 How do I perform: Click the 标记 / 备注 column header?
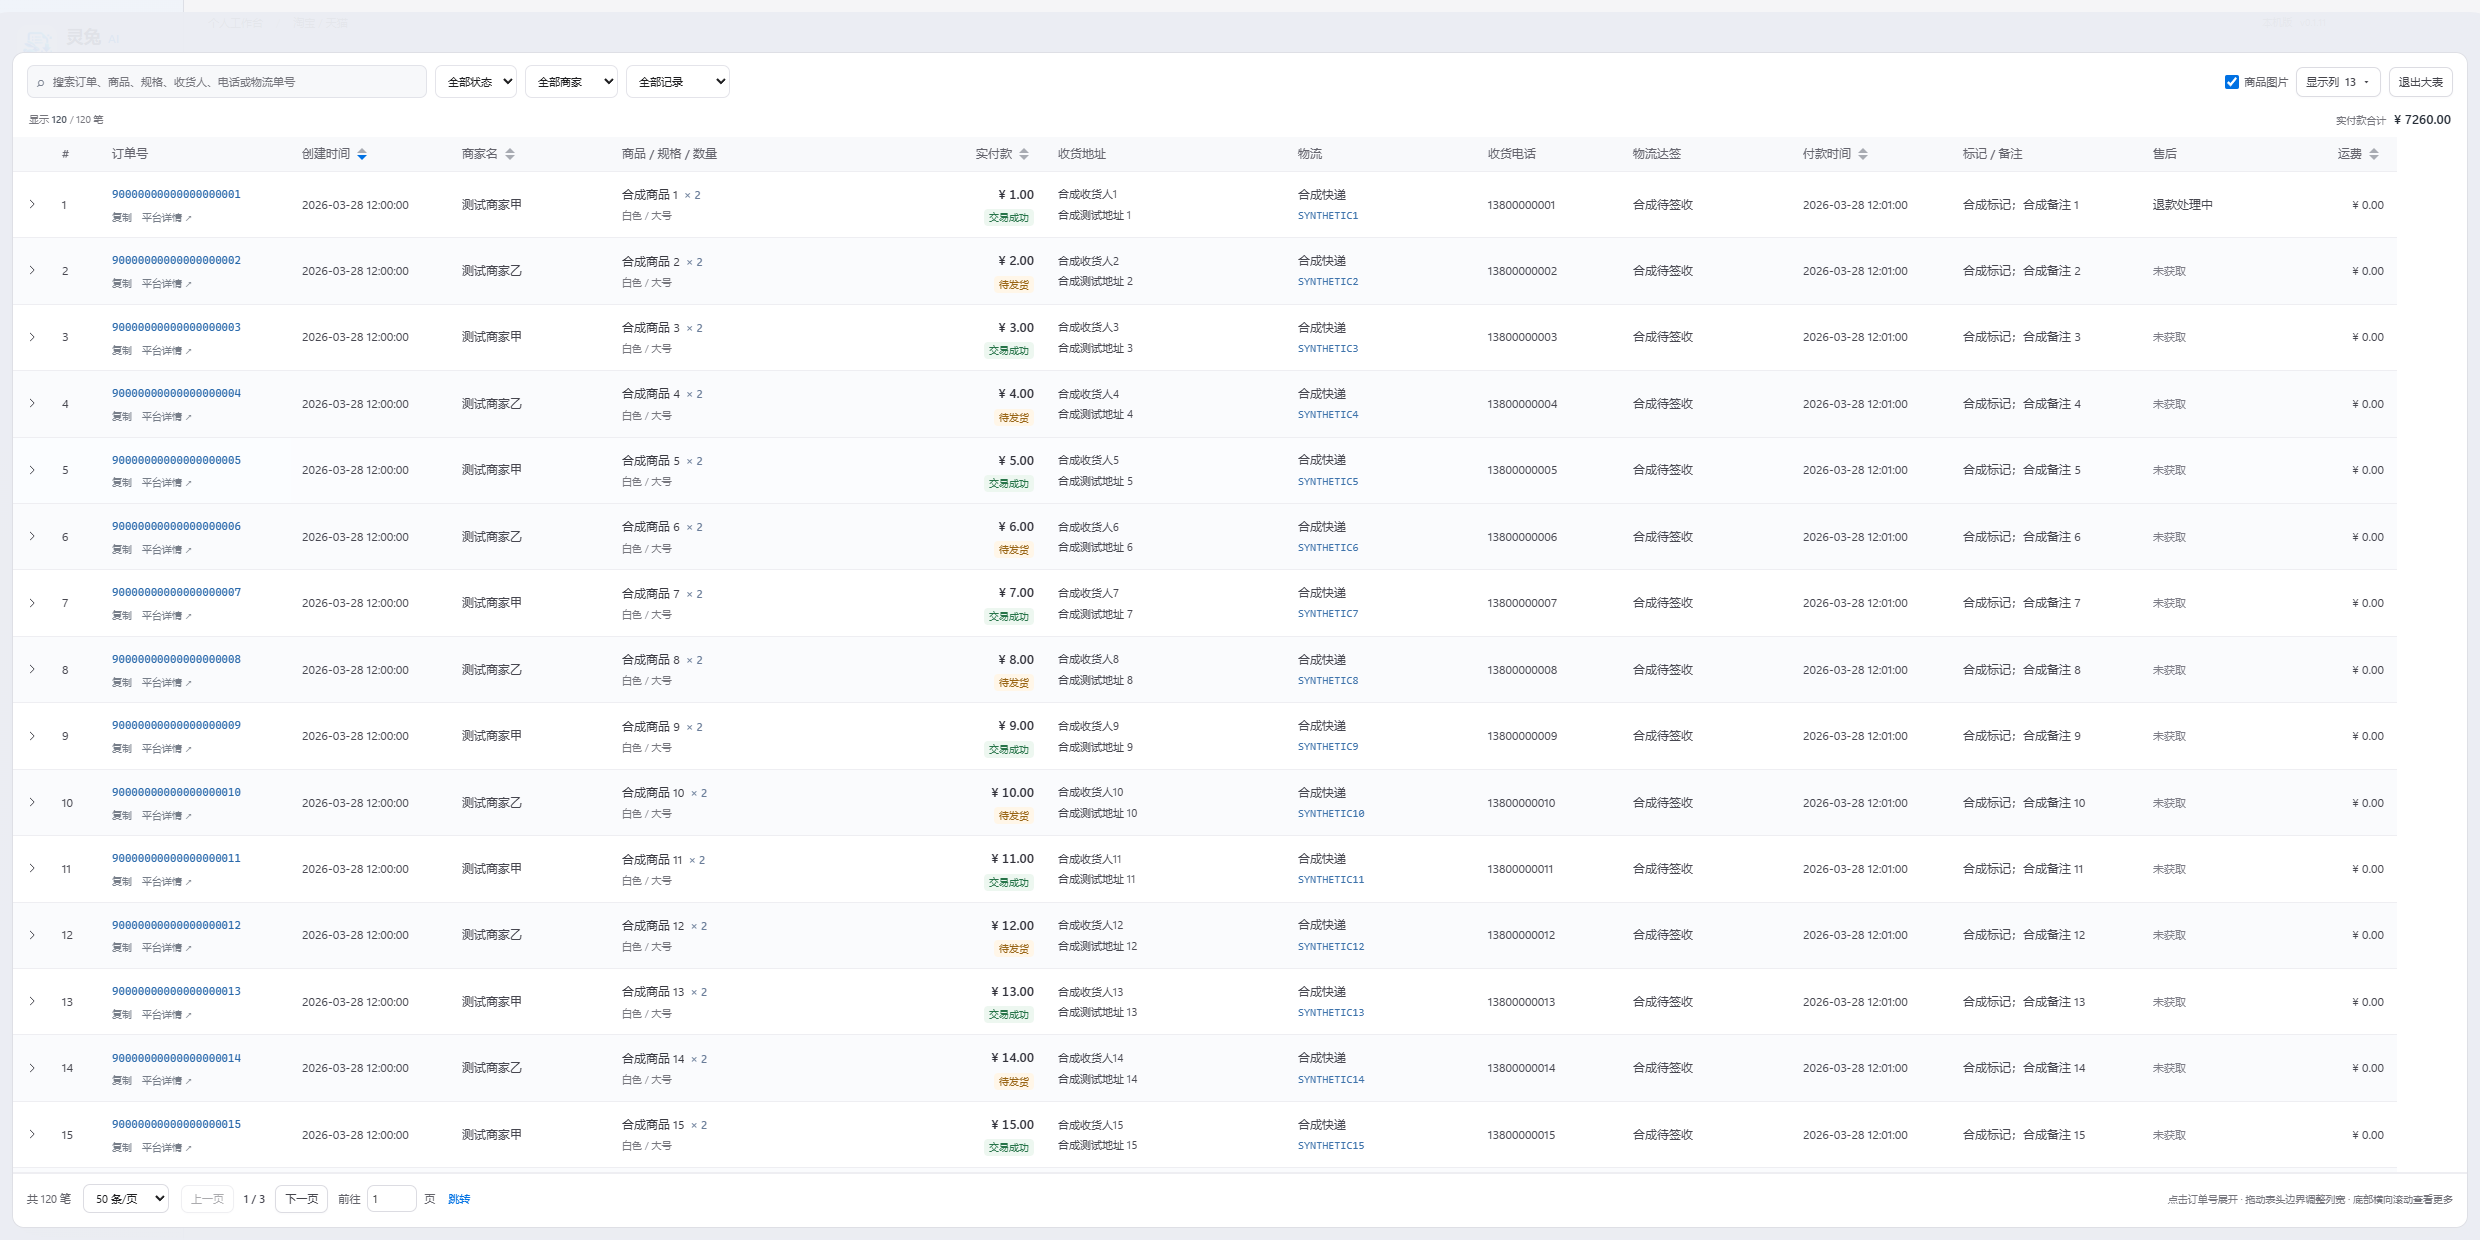click(x=1992, y=154)
